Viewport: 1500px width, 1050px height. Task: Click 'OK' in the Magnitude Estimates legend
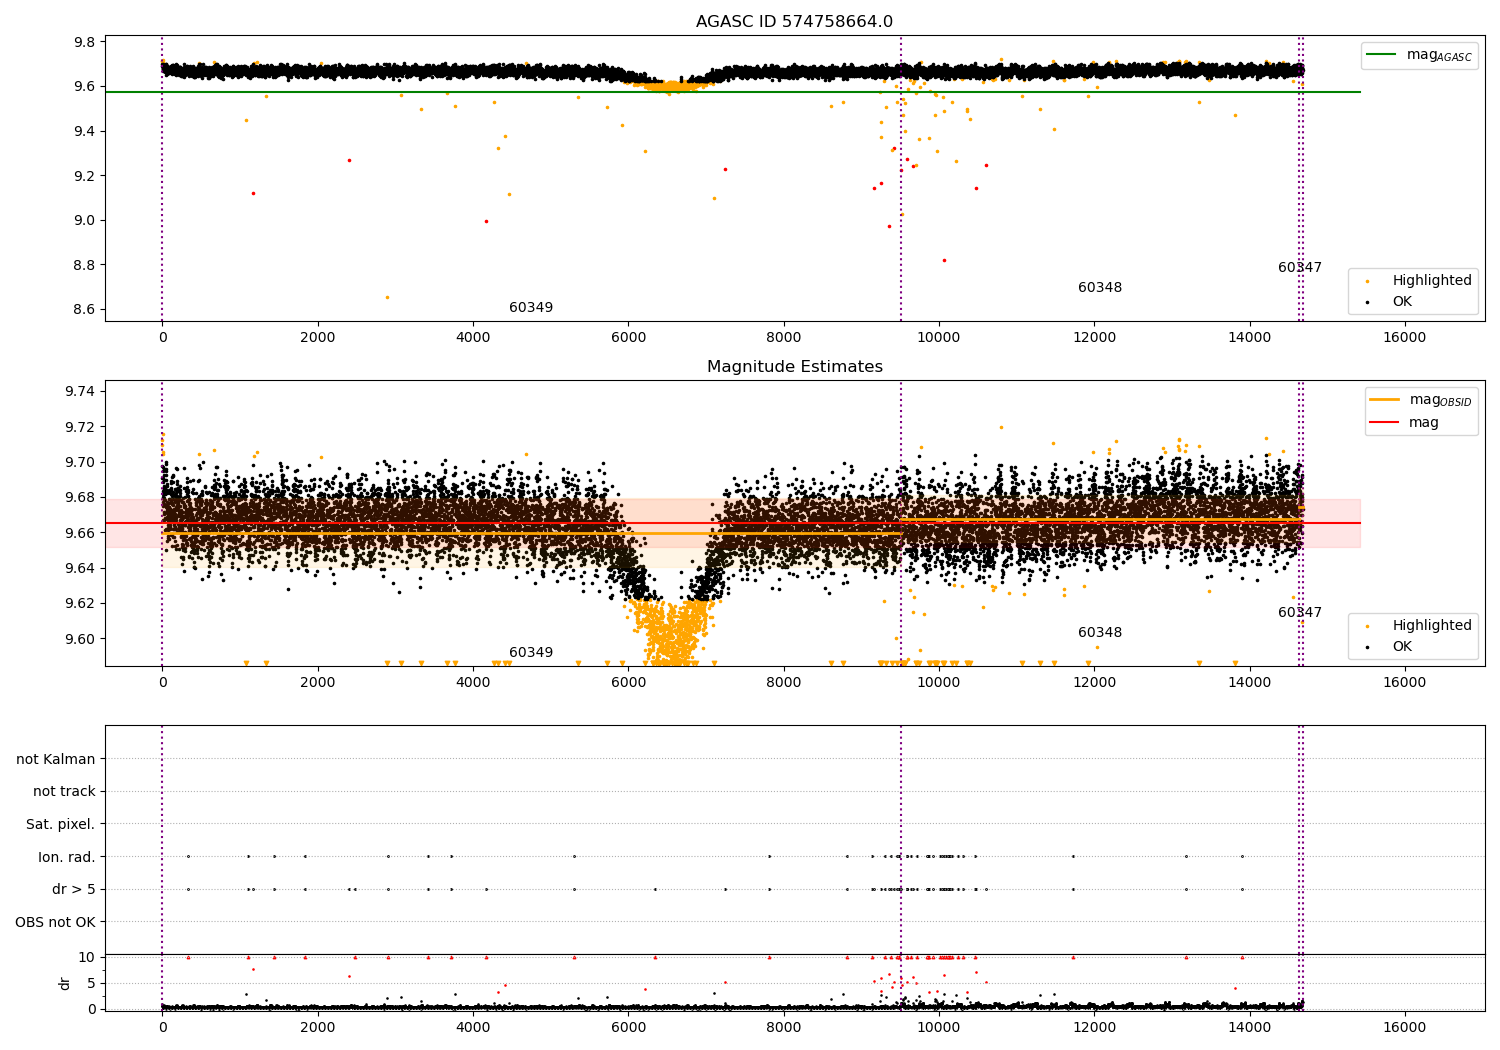(x=1402, y=646)
